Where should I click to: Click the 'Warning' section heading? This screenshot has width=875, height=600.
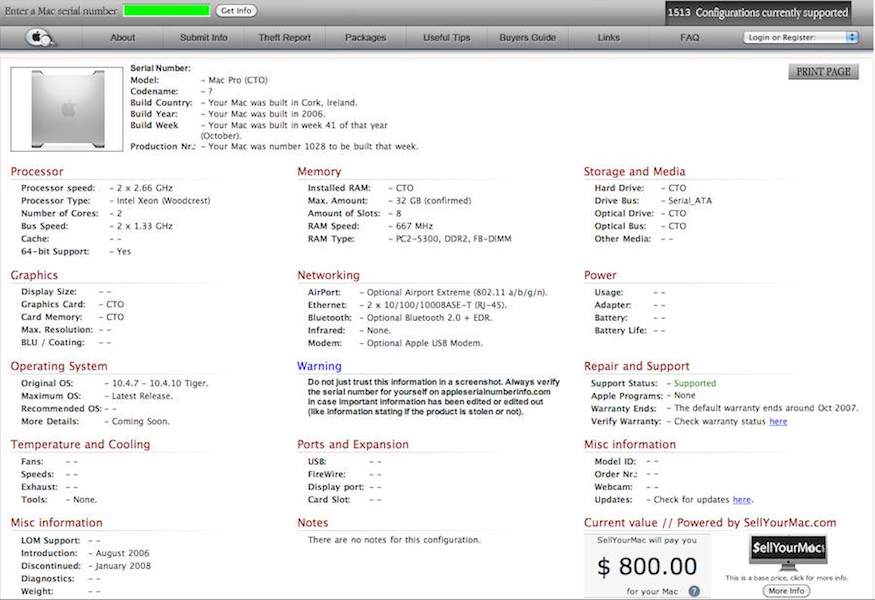coord(319,366)
